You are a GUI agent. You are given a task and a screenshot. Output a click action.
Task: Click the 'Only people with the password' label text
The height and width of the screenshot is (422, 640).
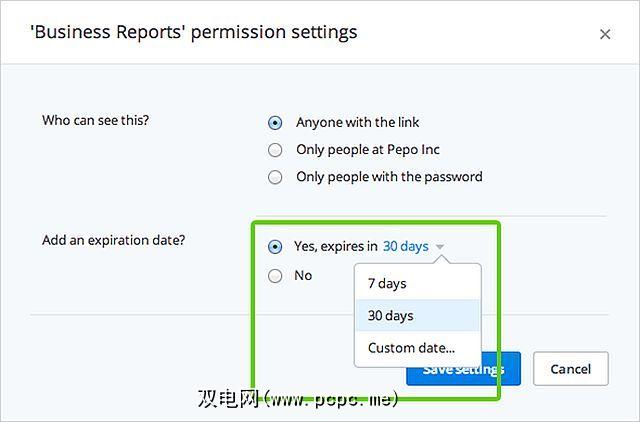pos(389,177)
